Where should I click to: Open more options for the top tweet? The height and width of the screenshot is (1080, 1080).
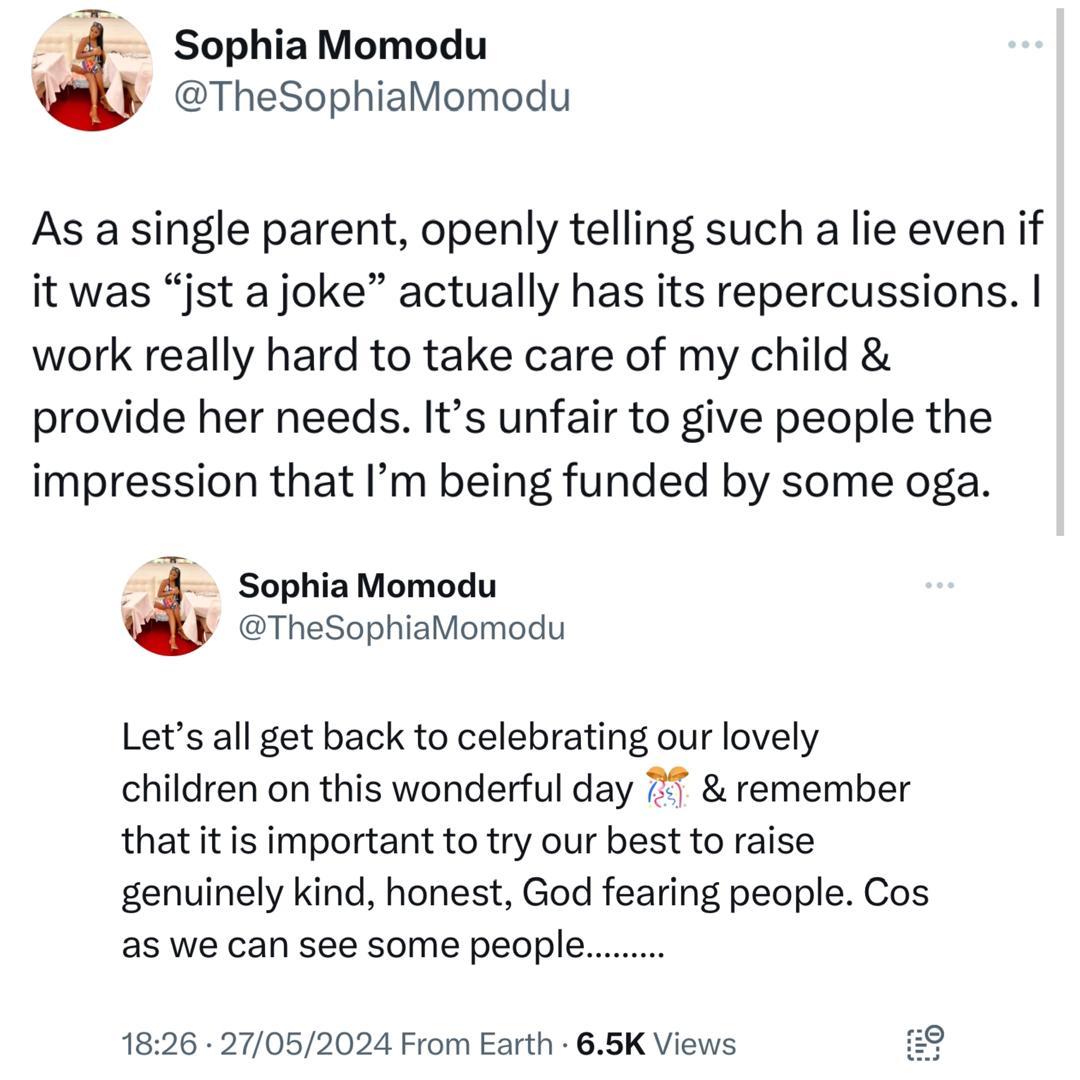click(x=1025, y=45)
